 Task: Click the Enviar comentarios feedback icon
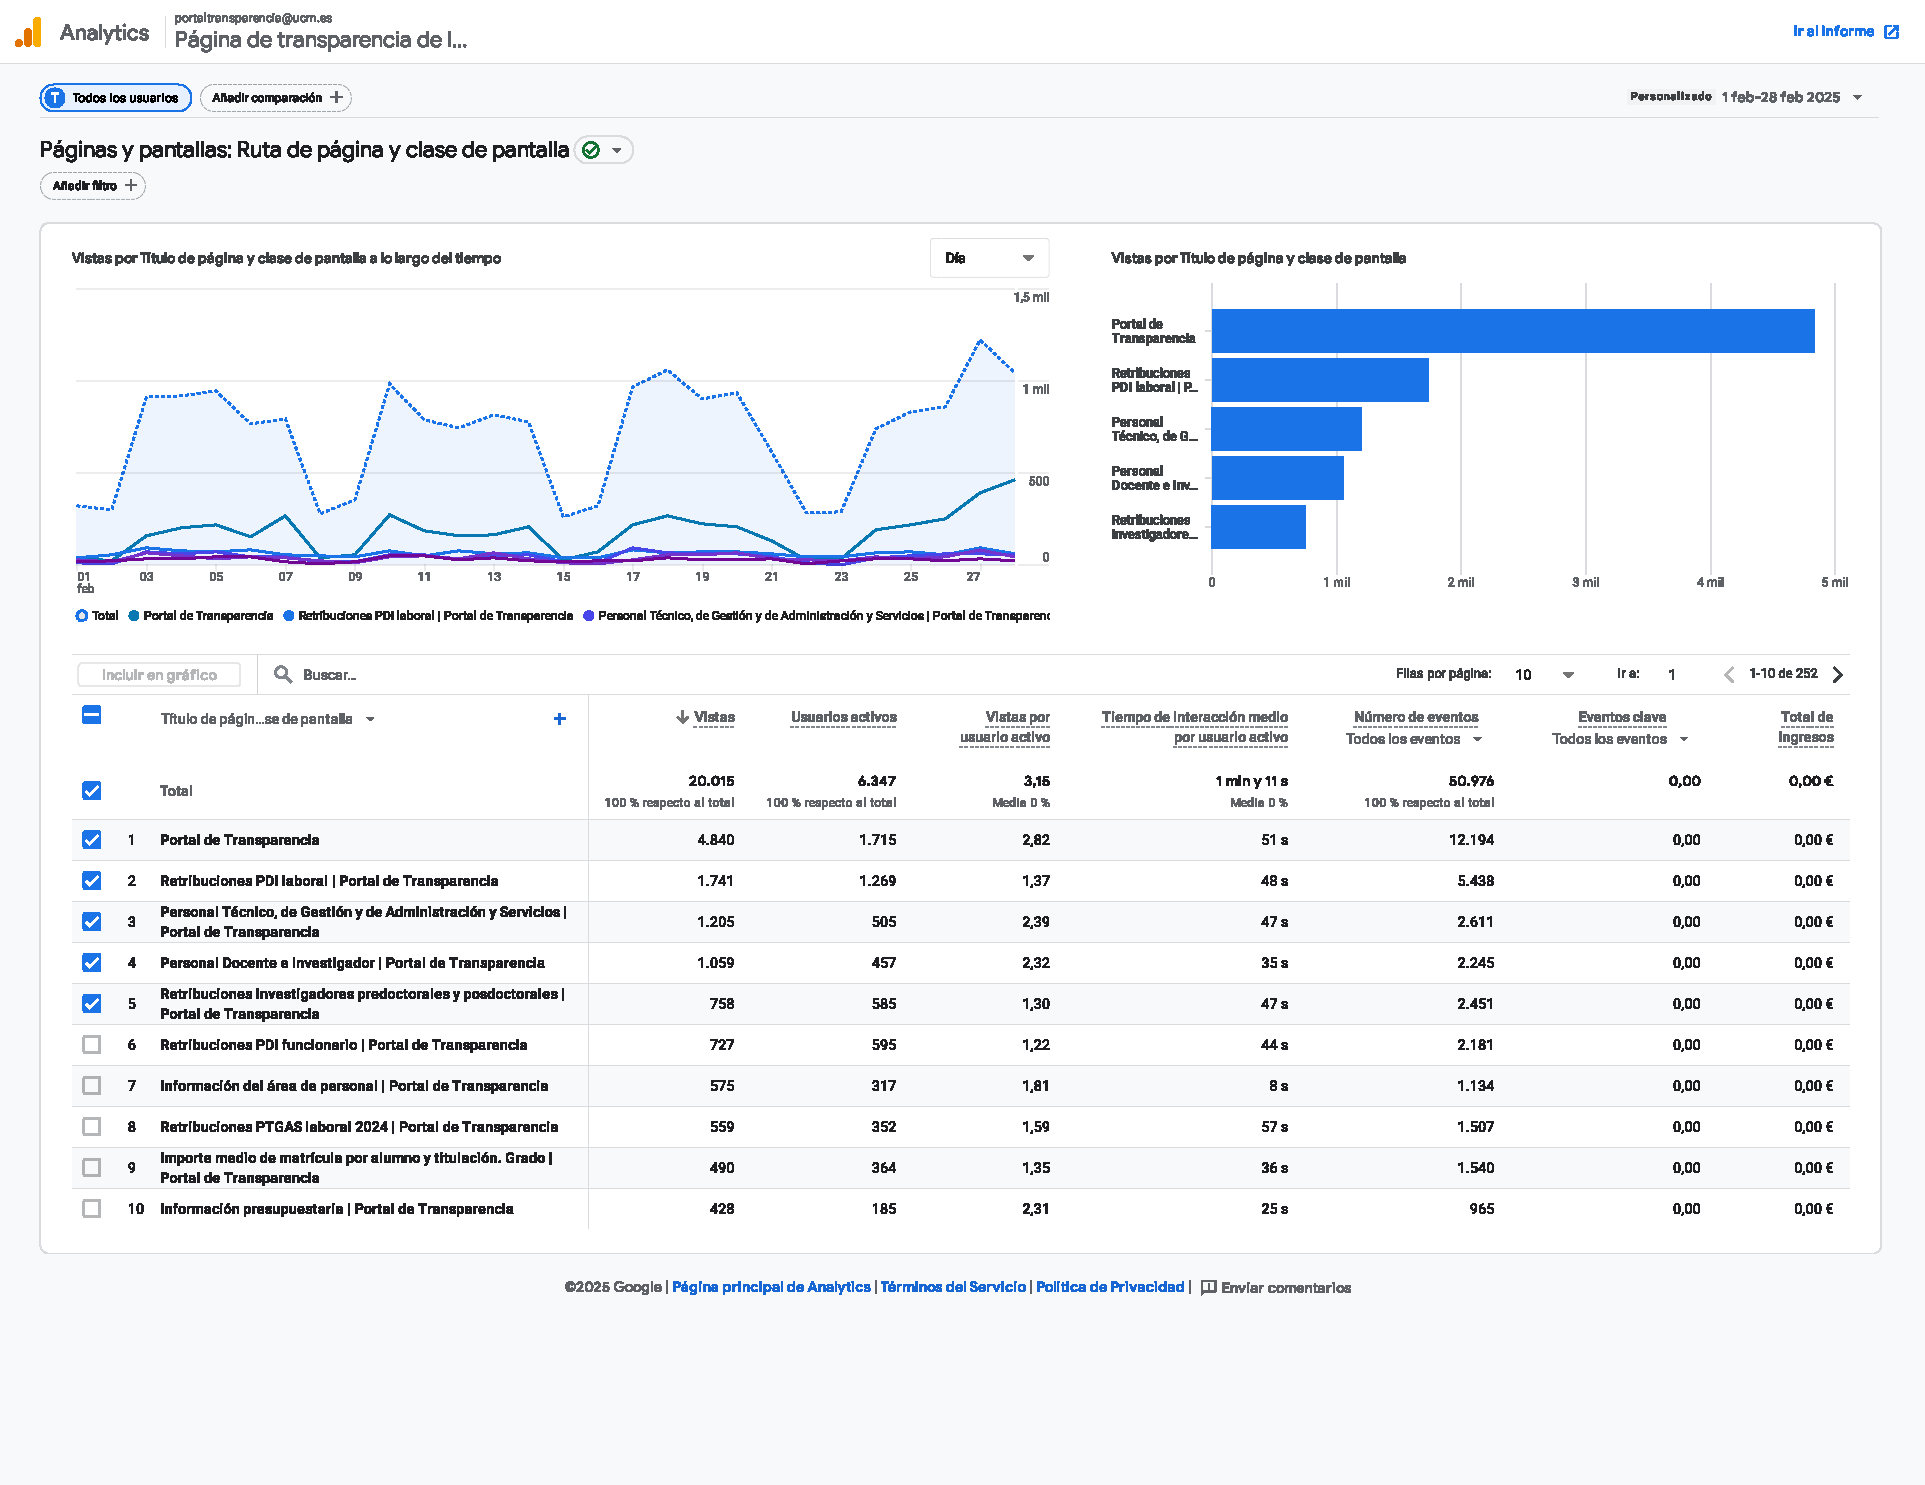click(x=1208, y=1287)
